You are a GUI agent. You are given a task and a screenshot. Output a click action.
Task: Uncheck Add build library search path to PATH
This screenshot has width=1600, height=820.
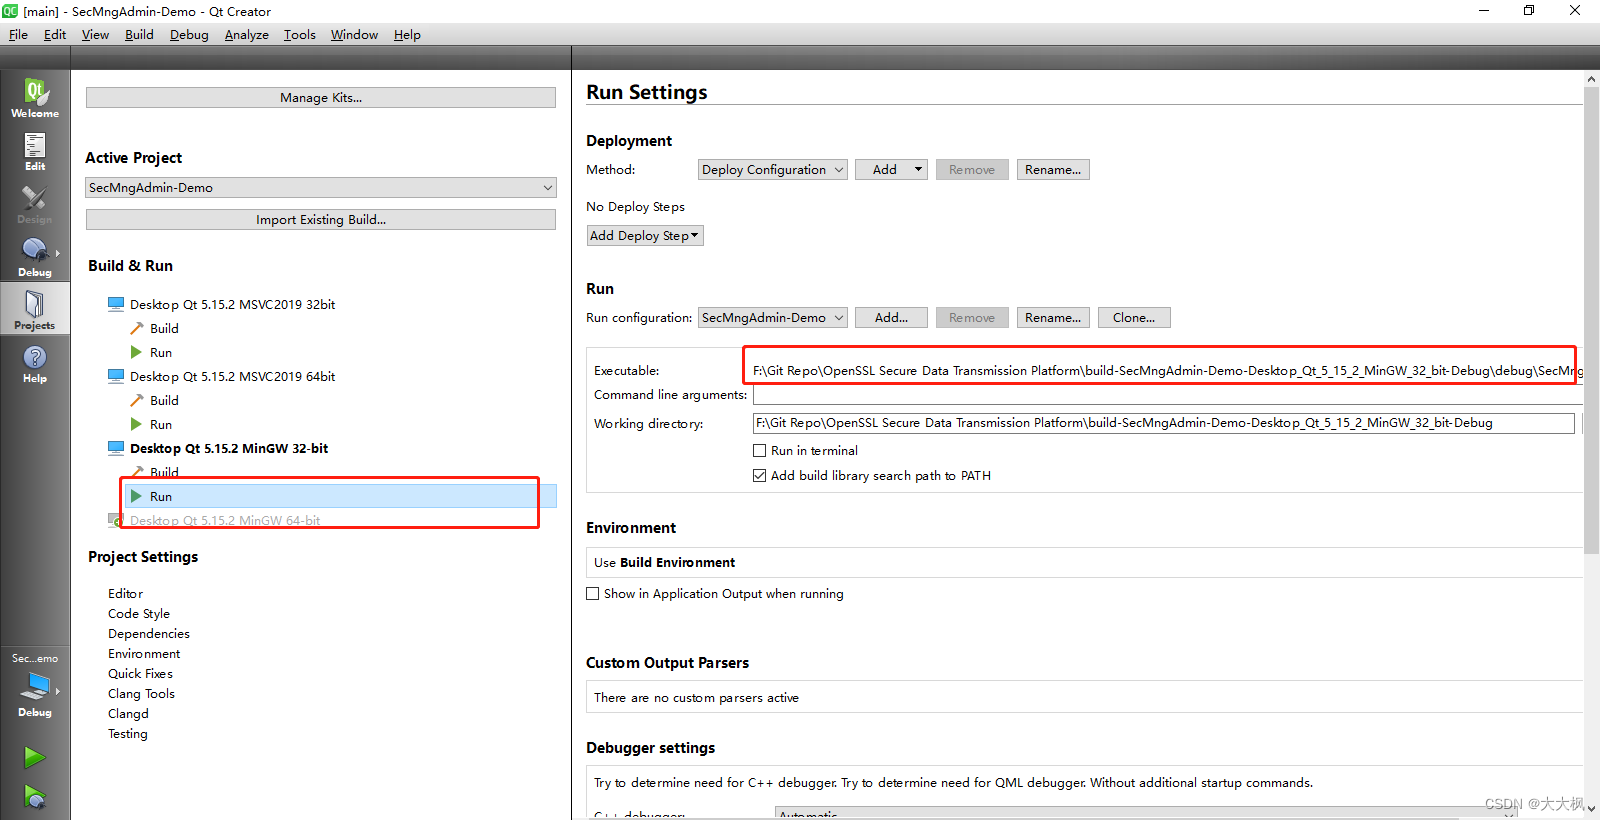[x=760, y=476]
